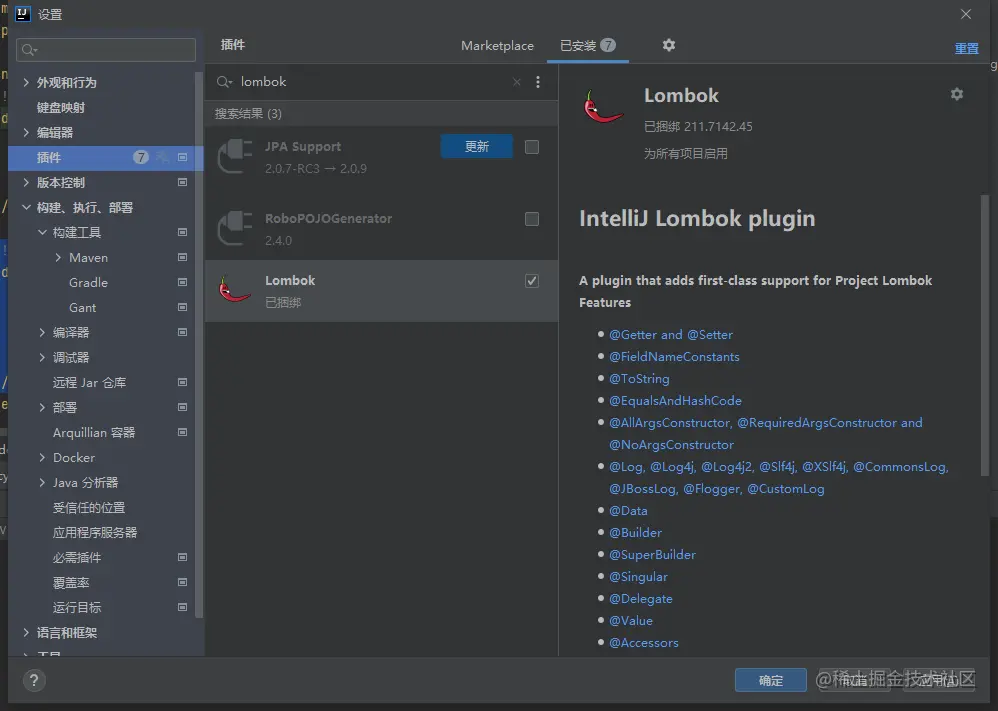The width and height of the screenshot is (998, 711).
Task: Open plugin search options three-dot menu
Action: pos(538,82)
